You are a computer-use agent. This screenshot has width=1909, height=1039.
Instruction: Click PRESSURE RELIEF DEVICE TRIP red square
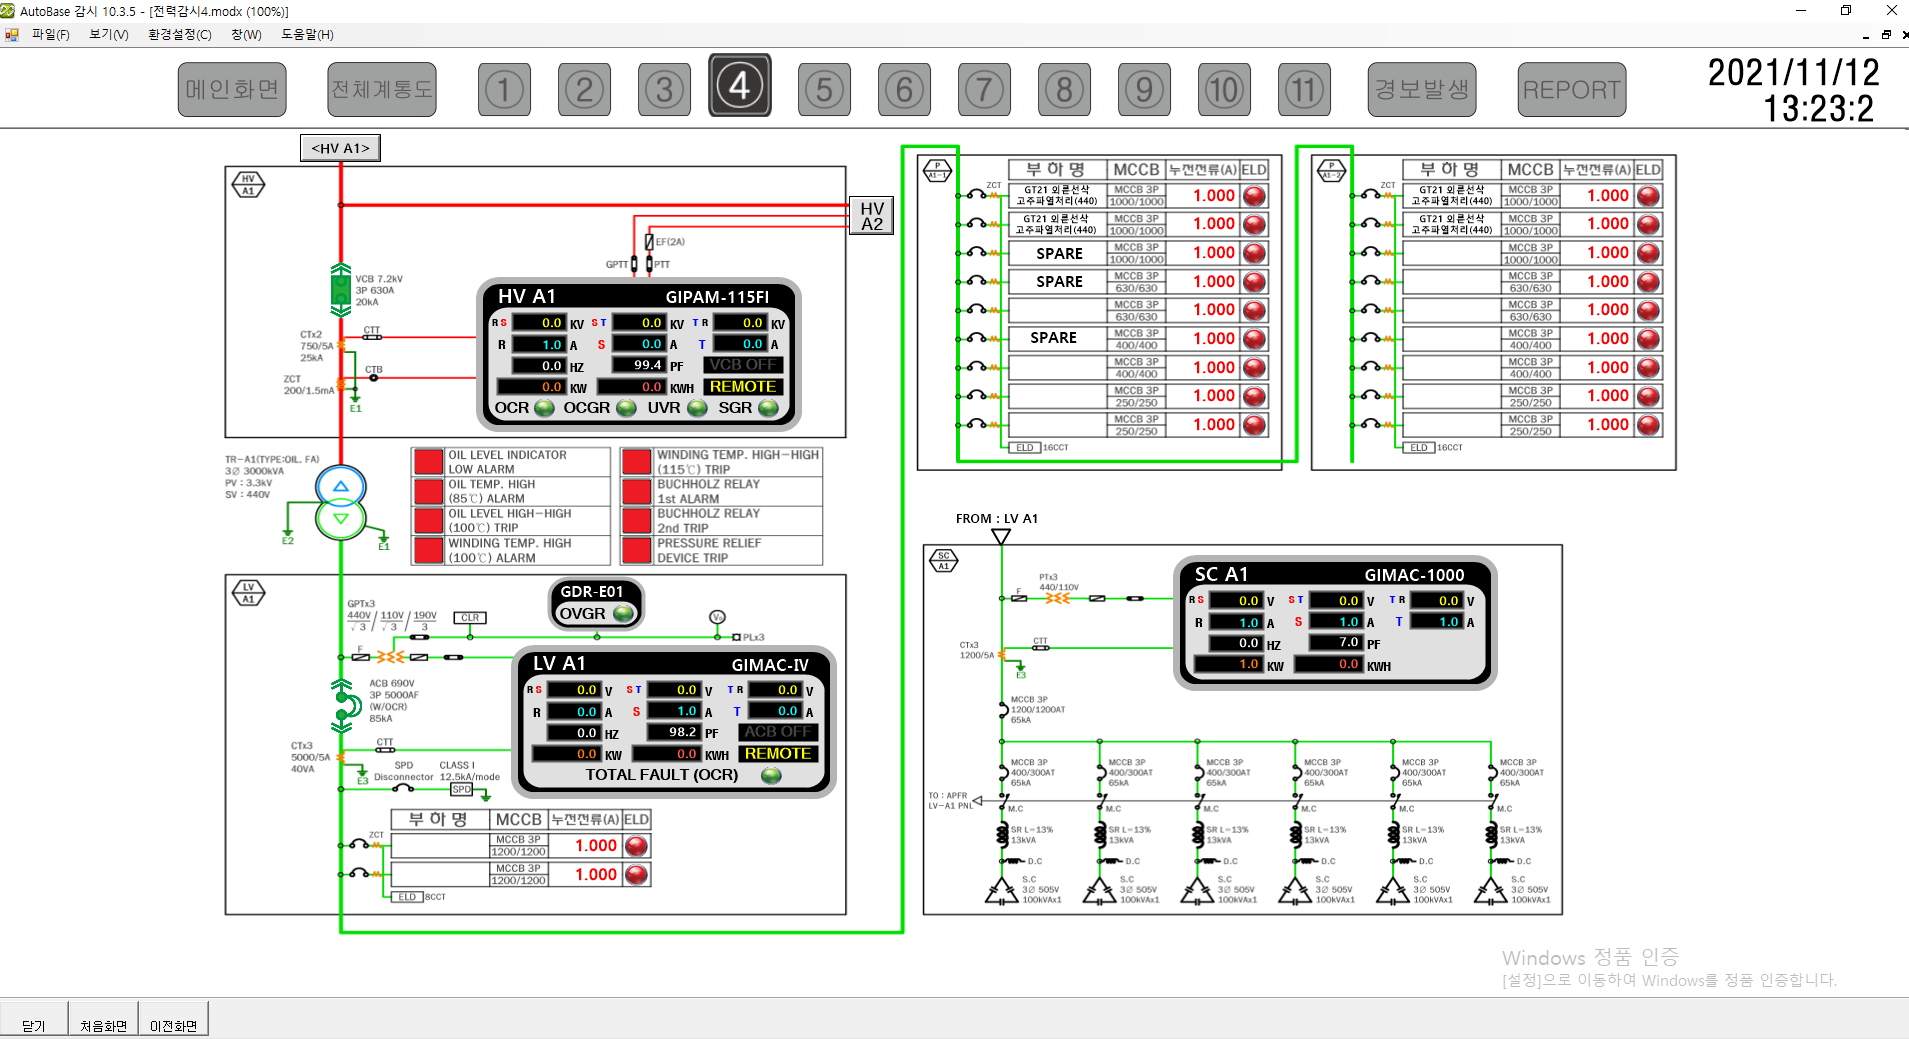[637, 550]
